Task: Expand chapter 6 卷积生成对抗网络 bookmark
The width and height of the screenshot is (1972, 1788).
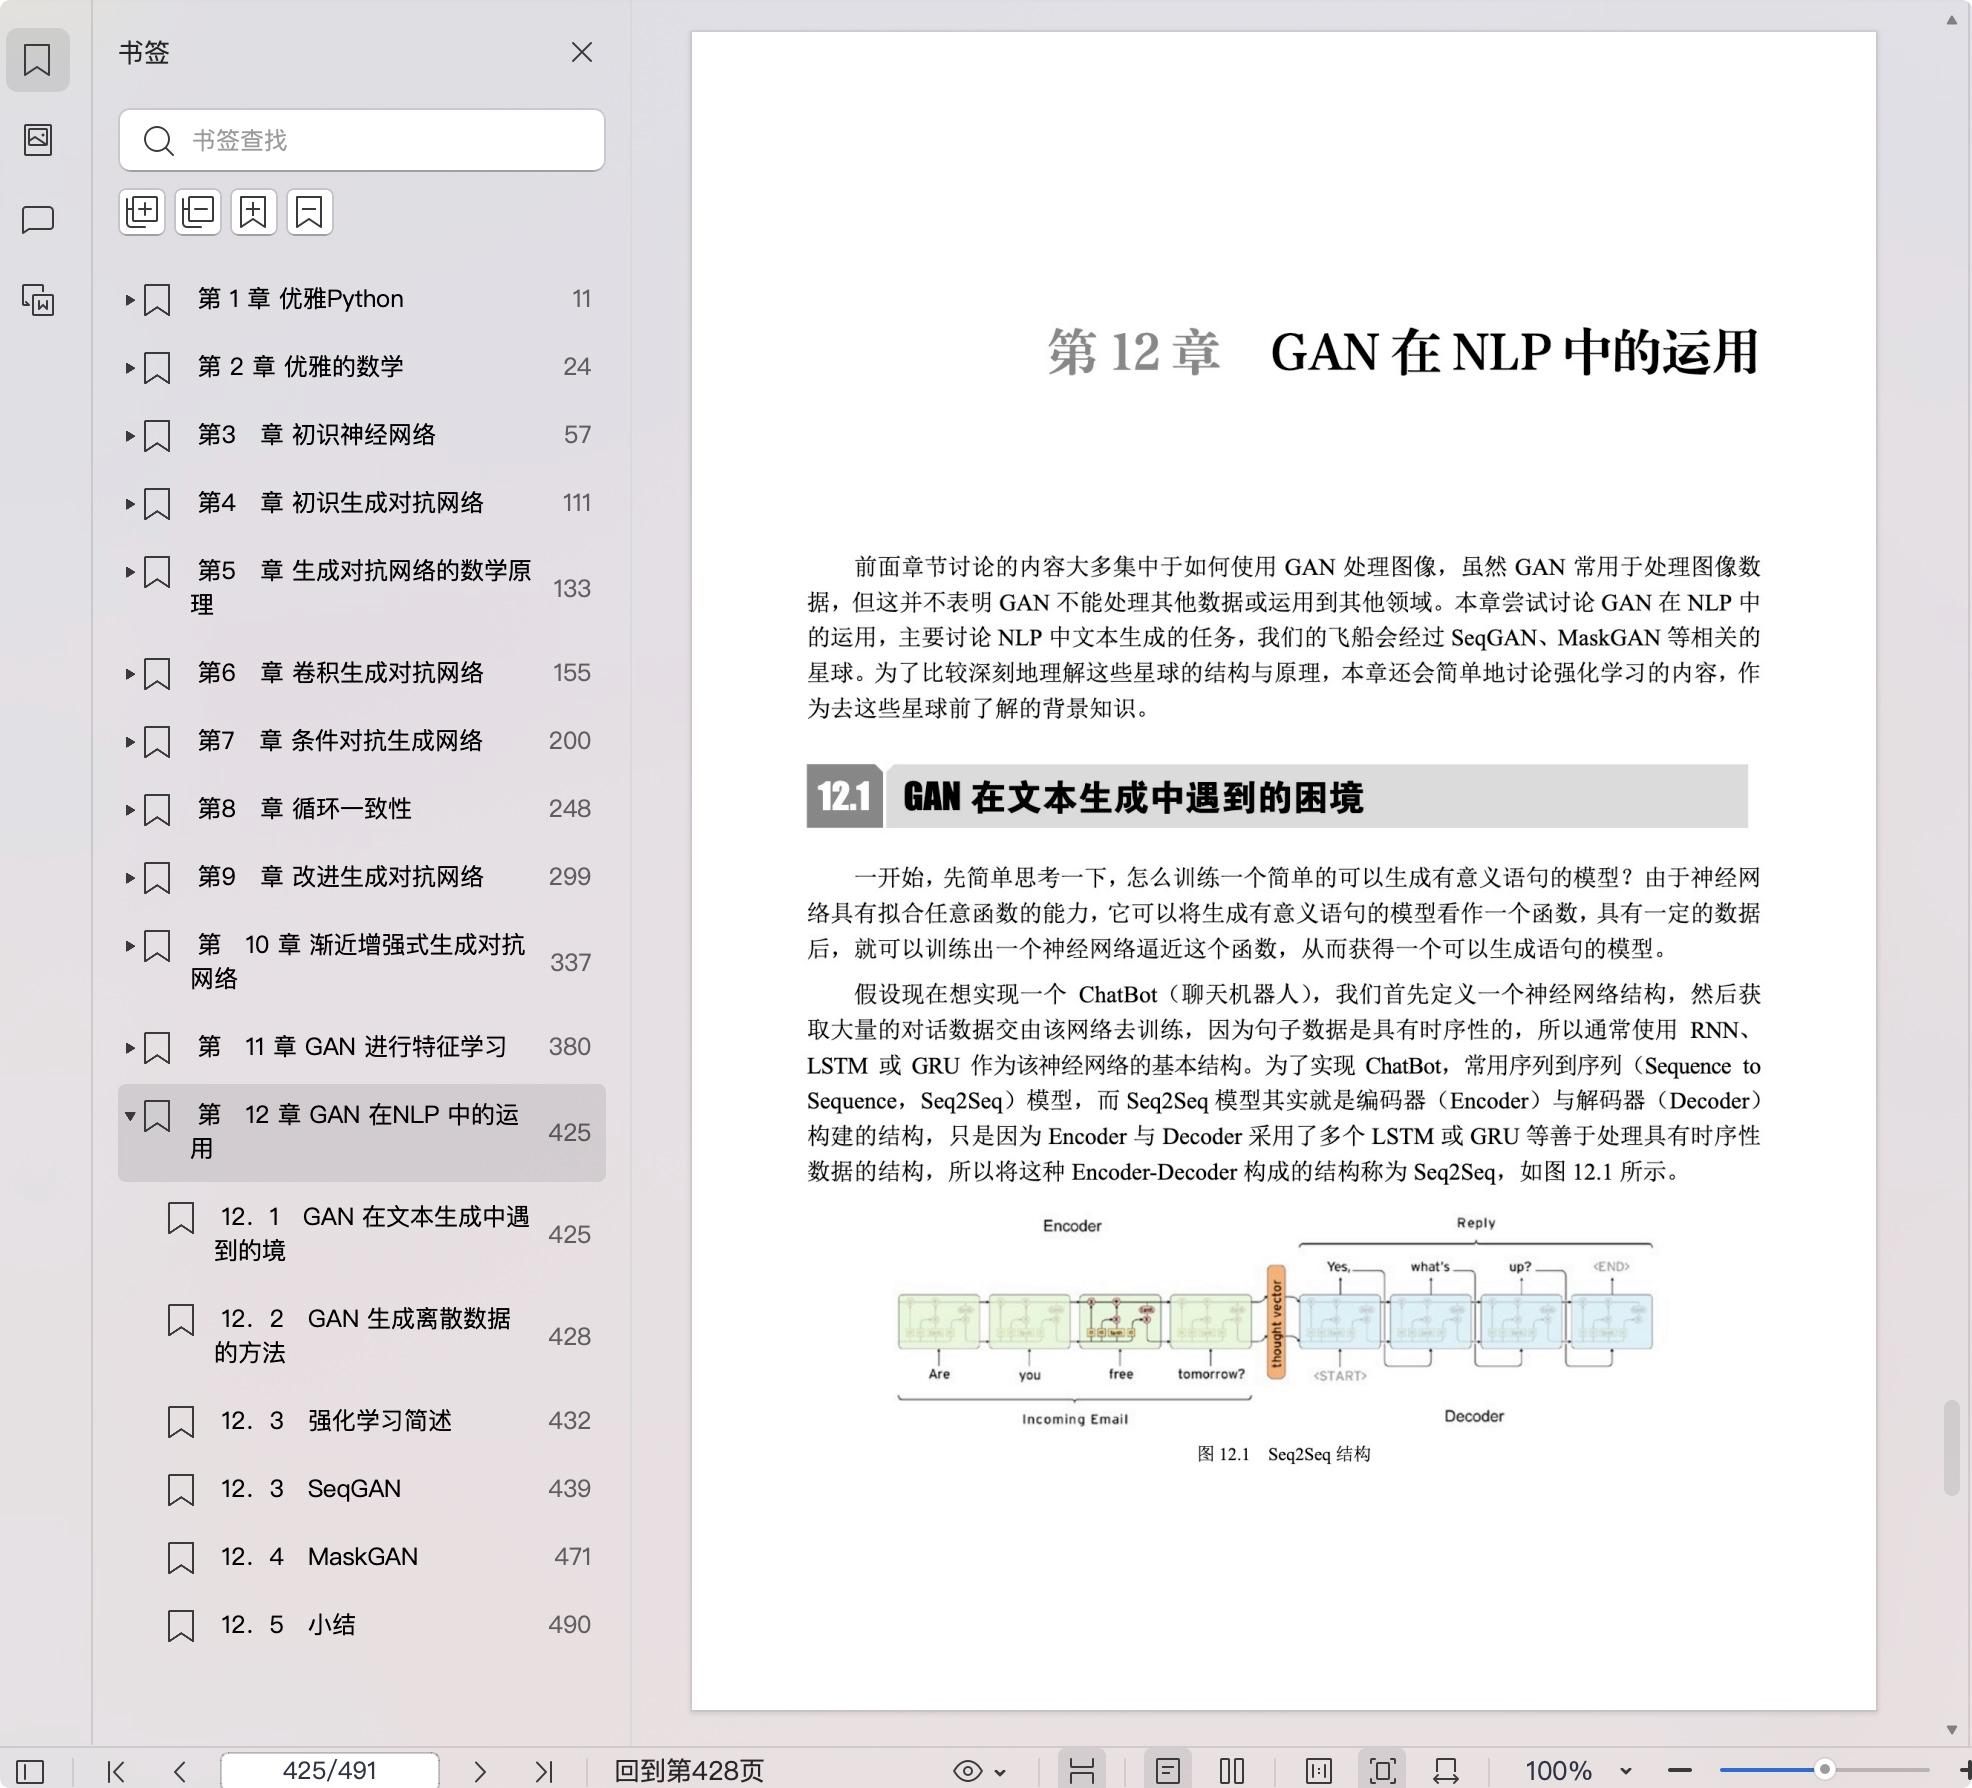Action: pos(130,673)
